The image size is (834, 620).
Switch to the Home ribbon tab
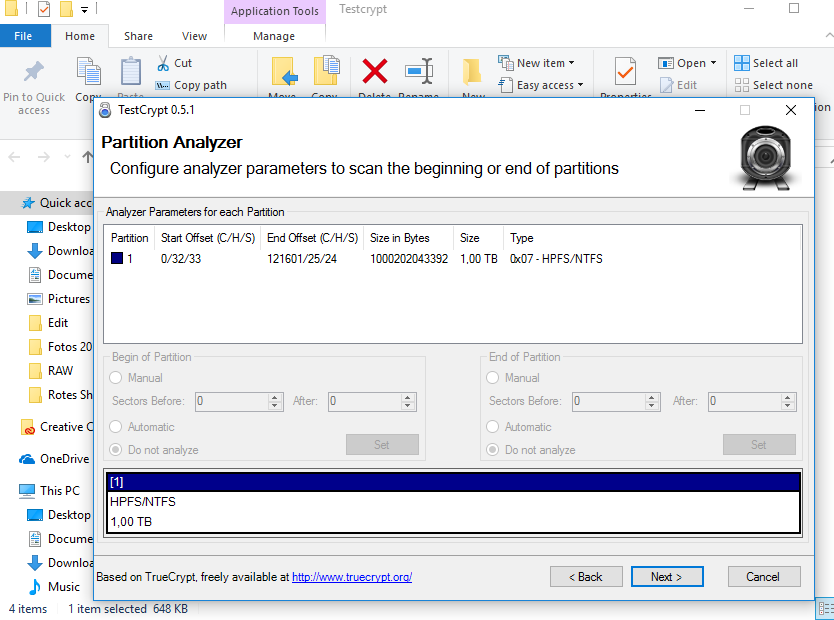tap(80, 36)
